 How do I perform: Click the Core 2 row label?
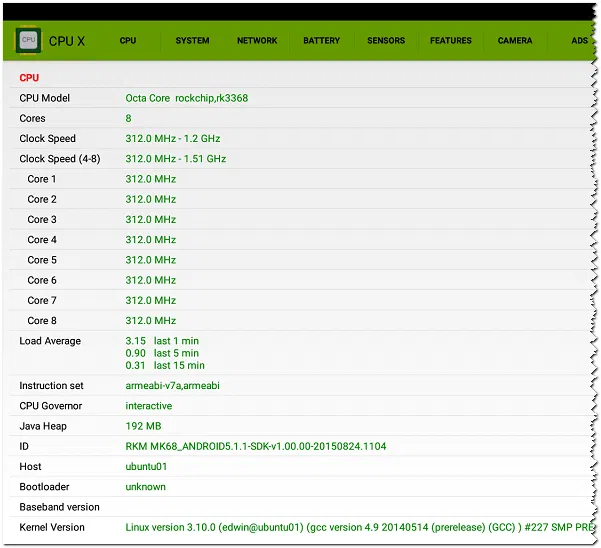point(42,200)
